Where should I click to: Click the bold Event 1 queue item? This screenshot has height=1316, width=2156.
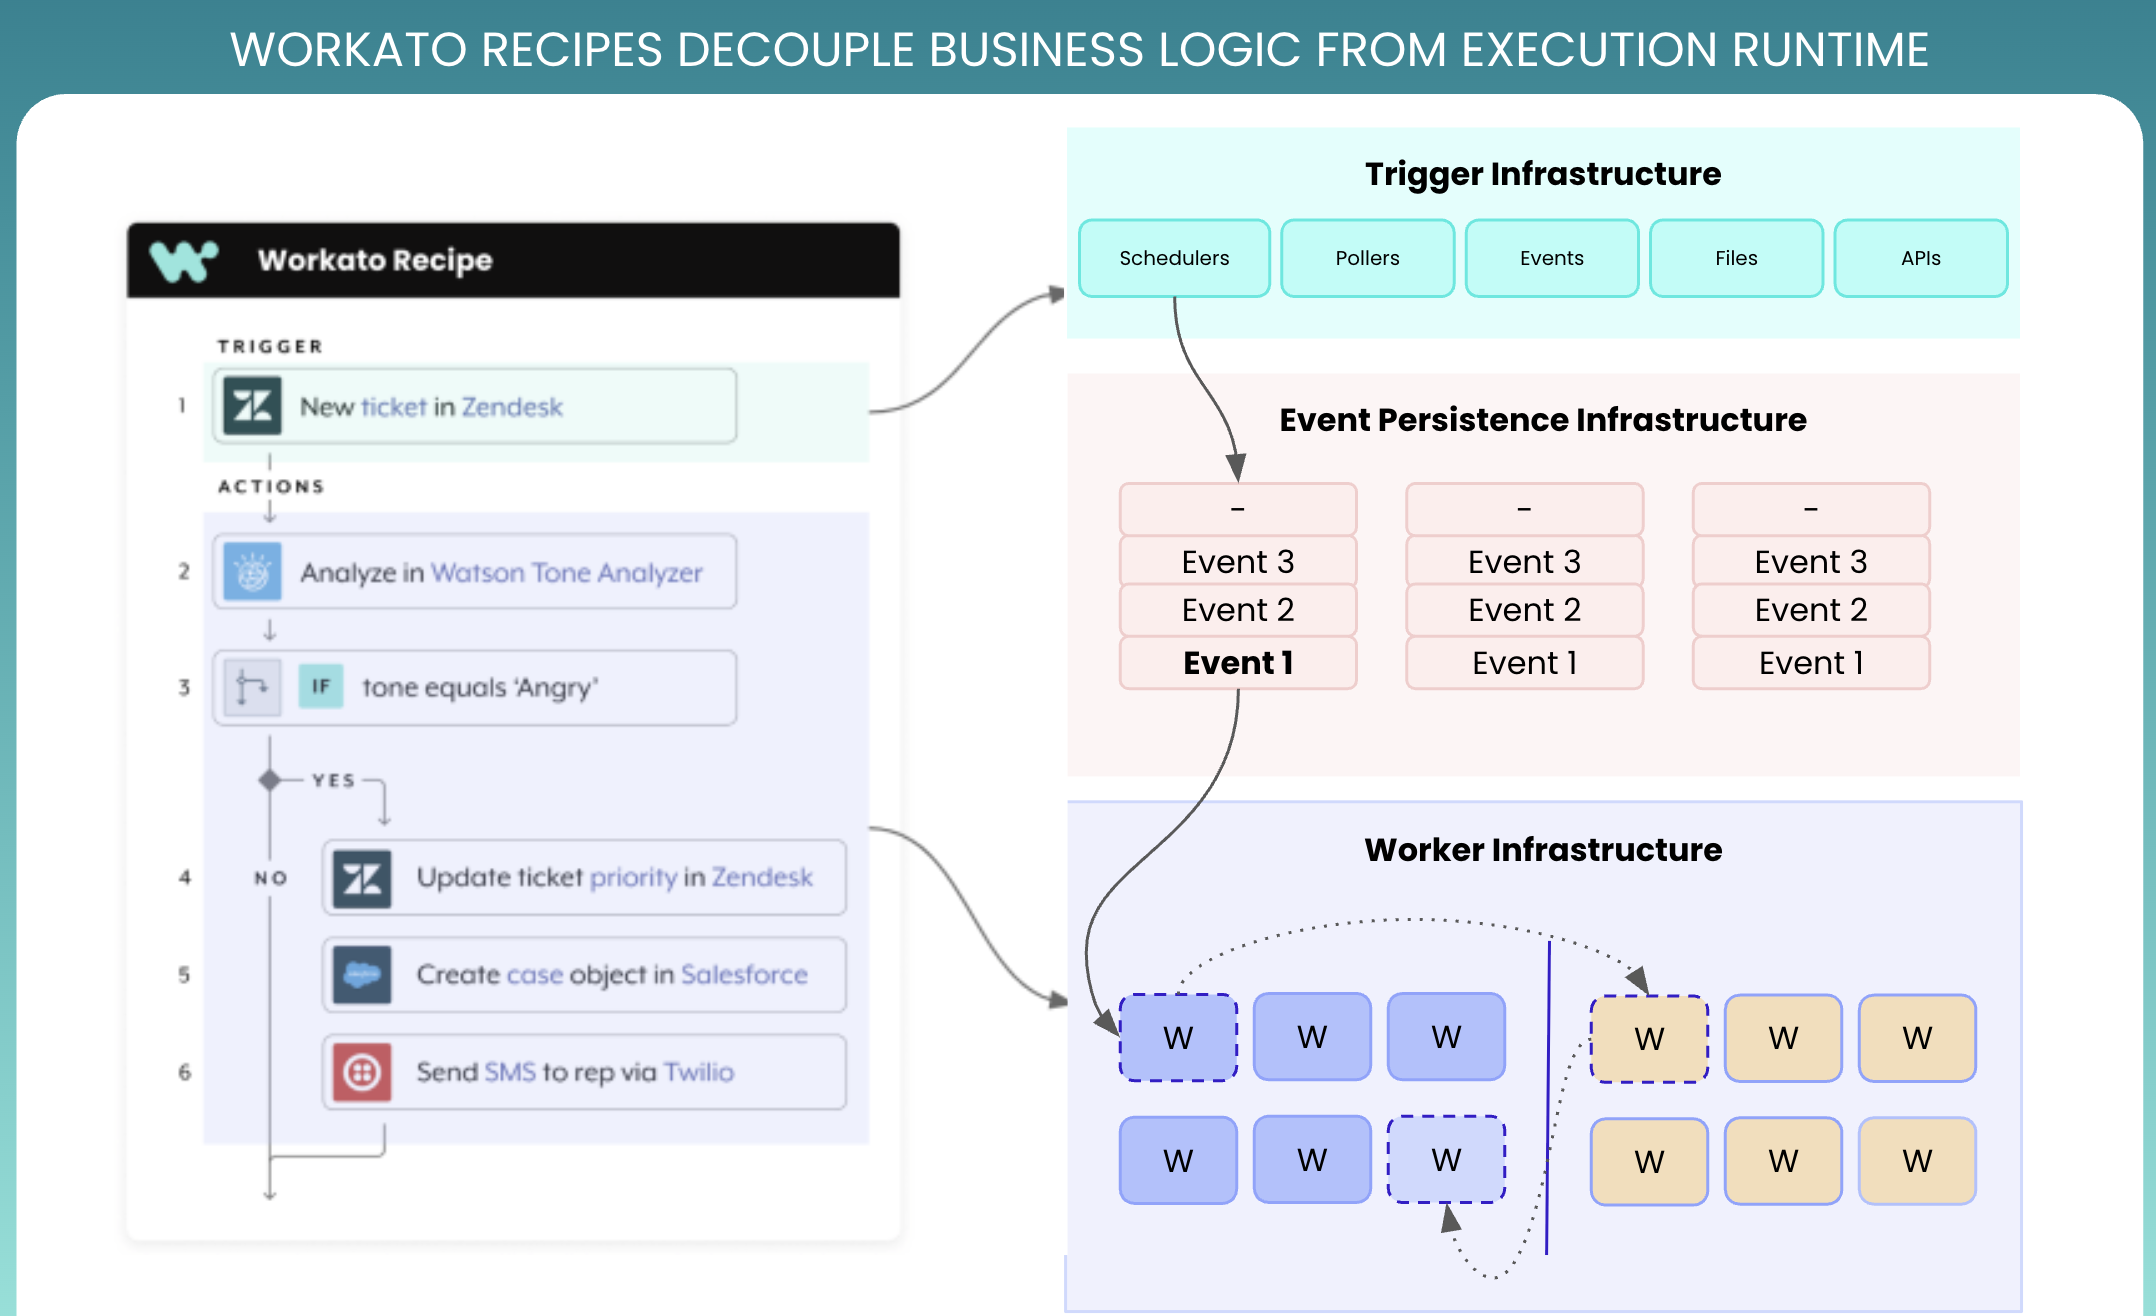pyautogui.click(x=1238, y=663)
